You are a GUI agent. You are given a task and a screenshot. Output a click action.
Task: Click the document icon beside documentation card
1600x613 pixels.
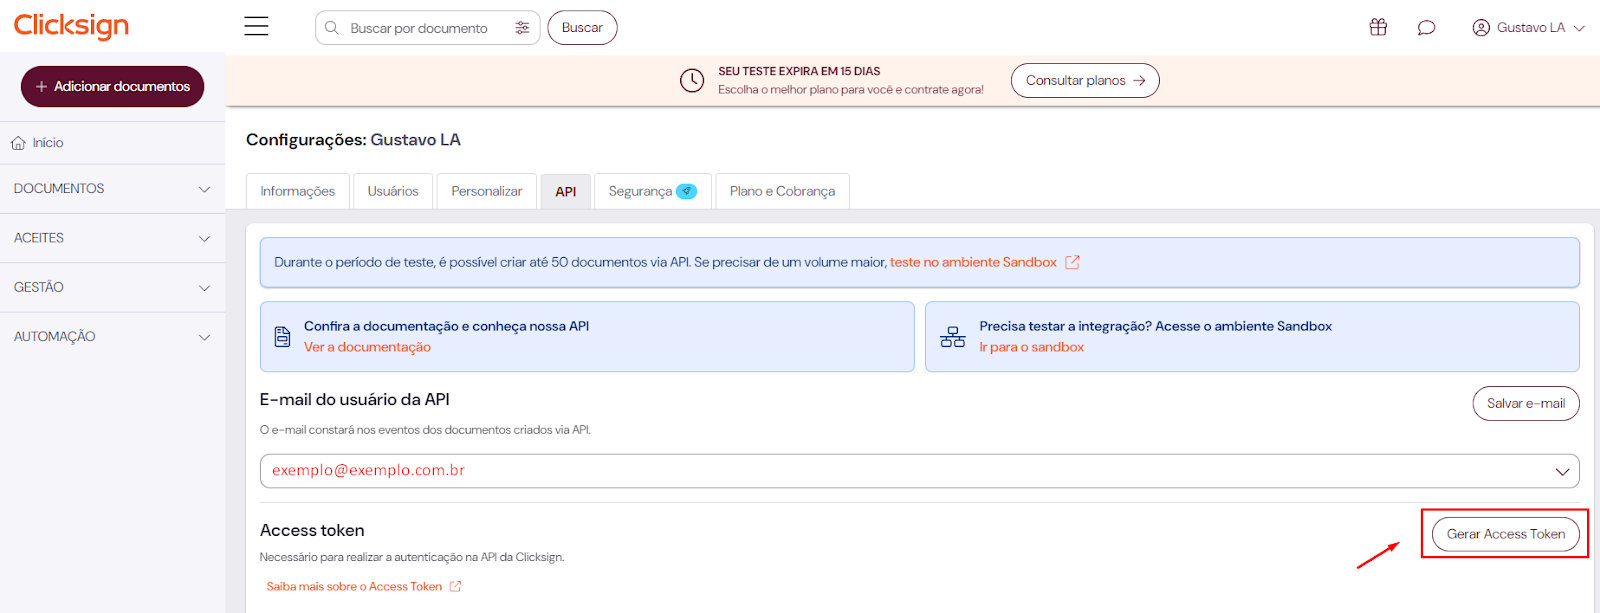283,337
